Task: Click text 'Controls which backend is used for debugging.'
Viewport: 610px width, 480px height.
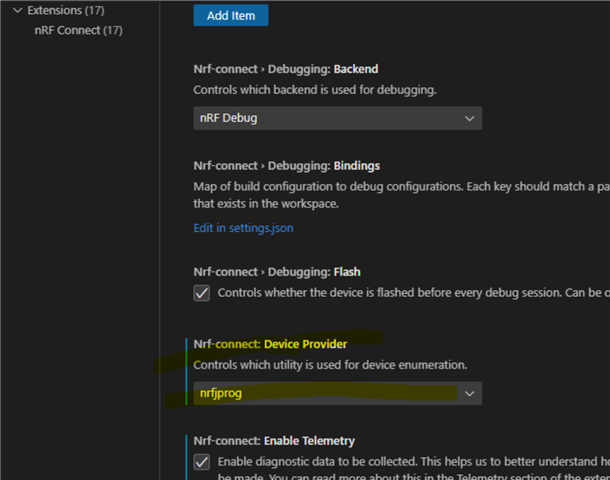Action: (315, 90)
